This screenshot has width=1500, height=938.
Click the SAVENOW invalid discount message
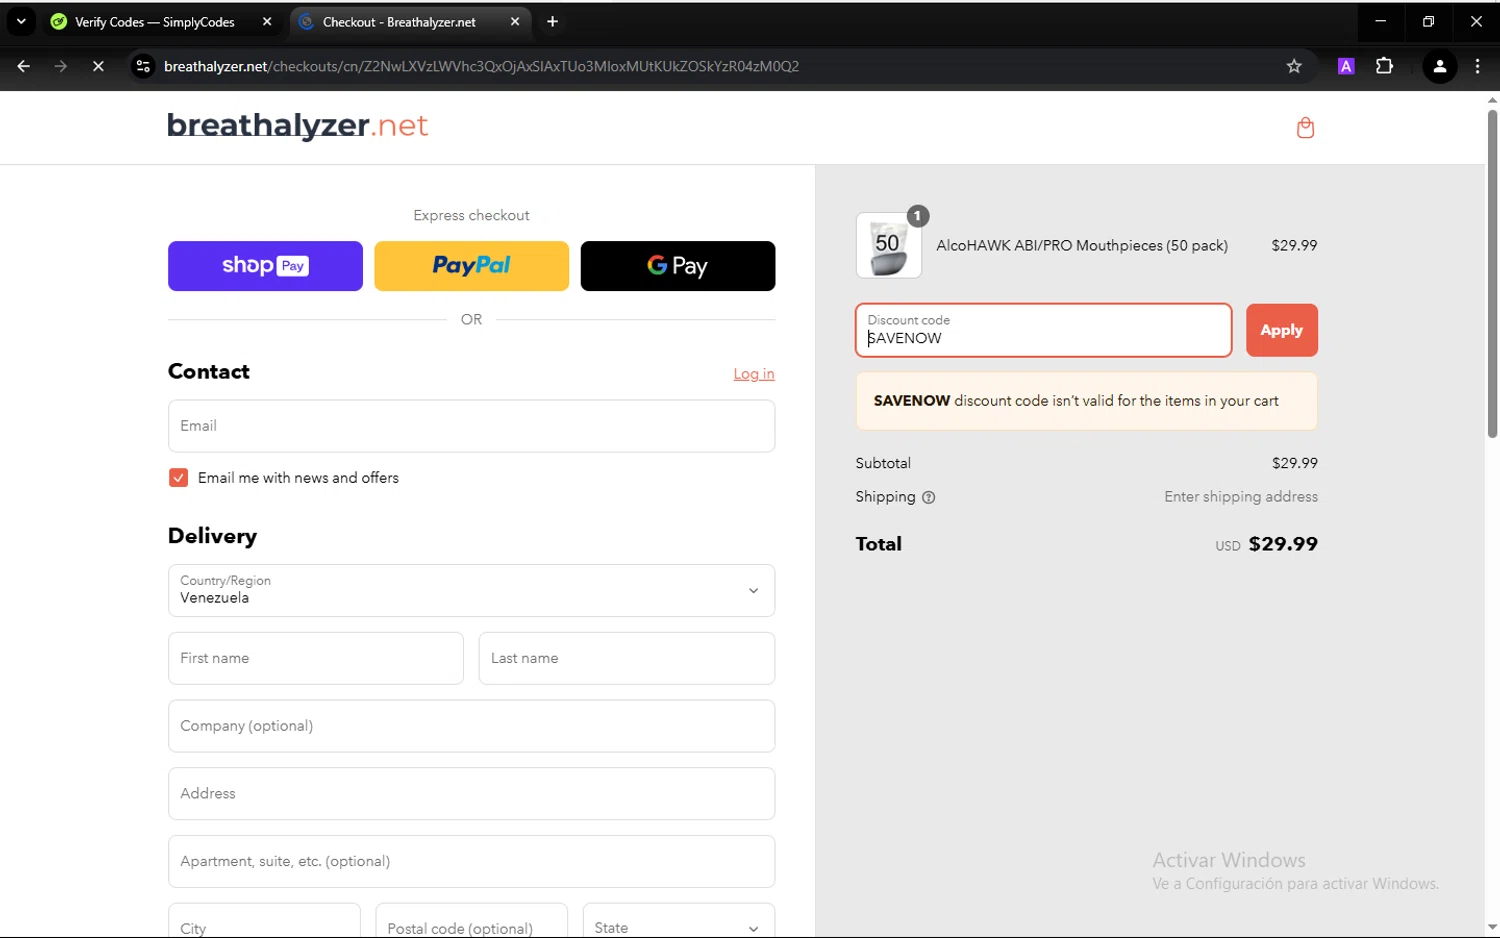(x=1086, y=401)
